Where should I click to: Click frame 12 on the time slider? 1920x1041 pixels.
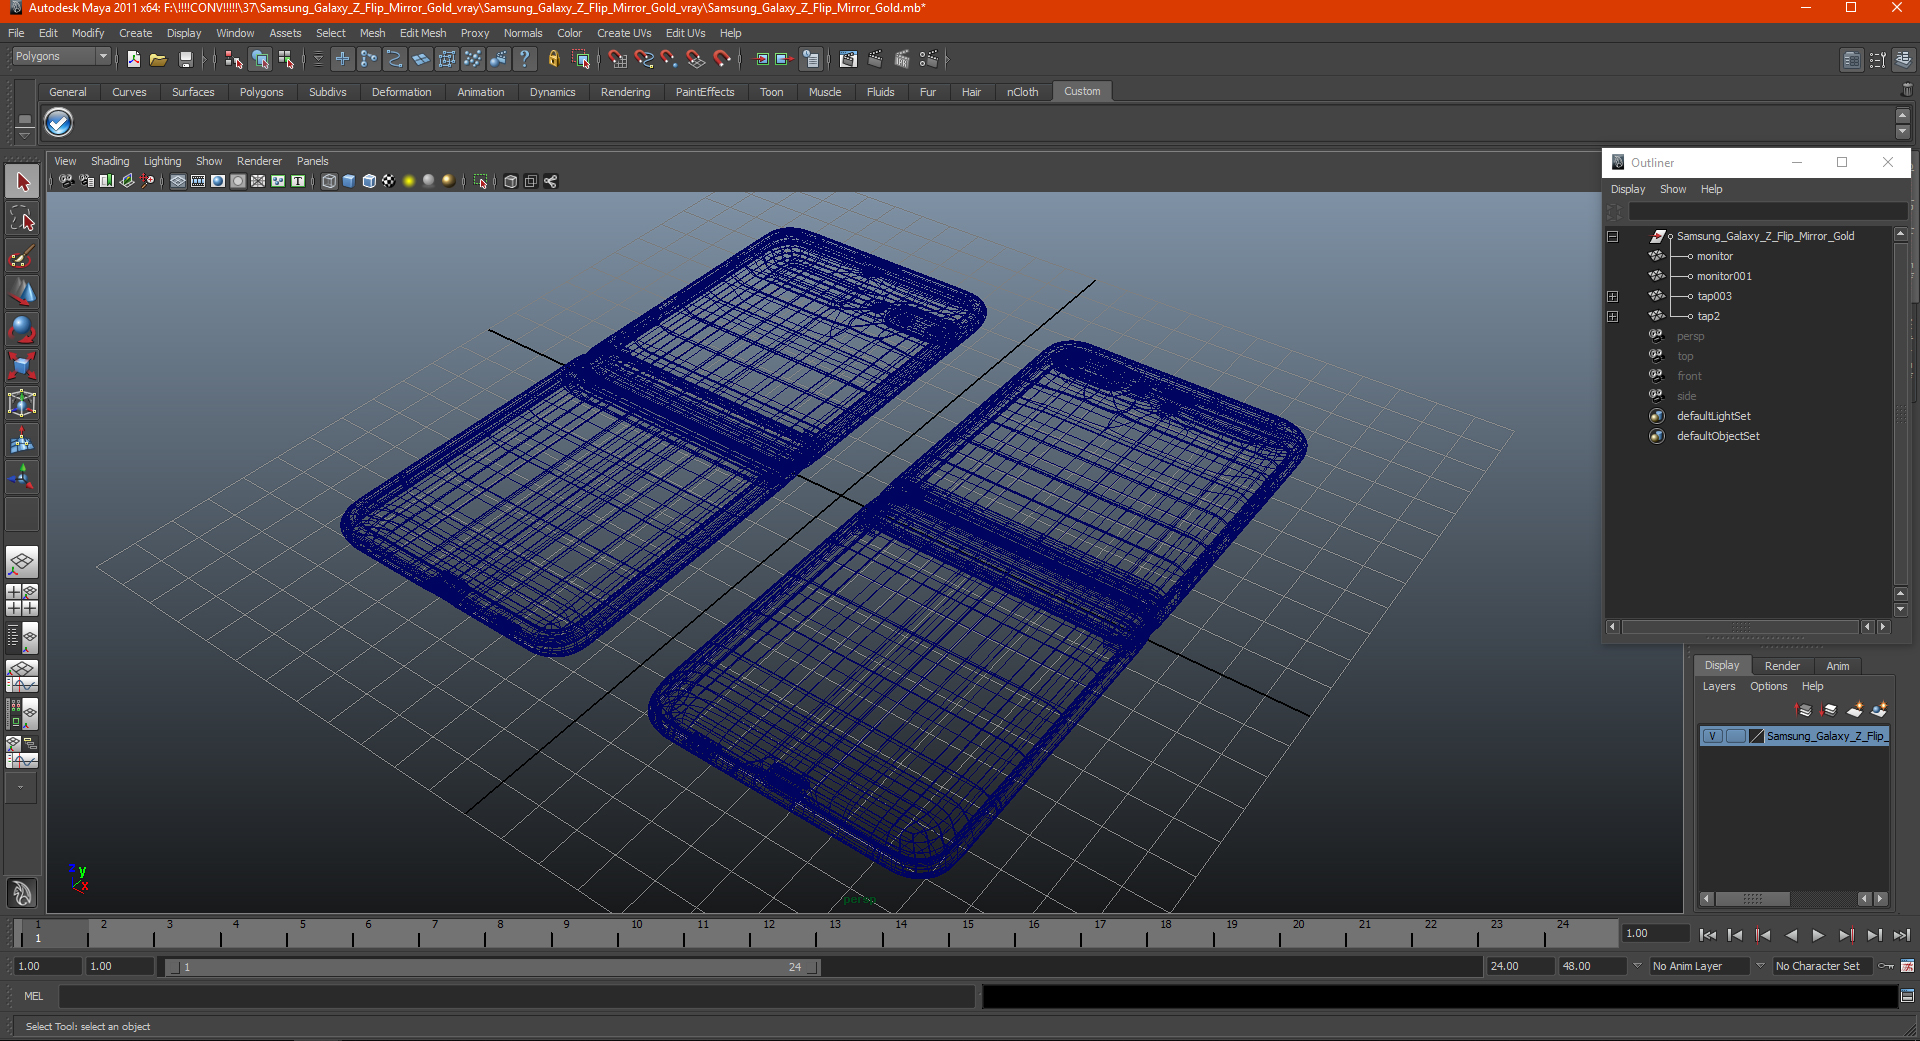769,933
